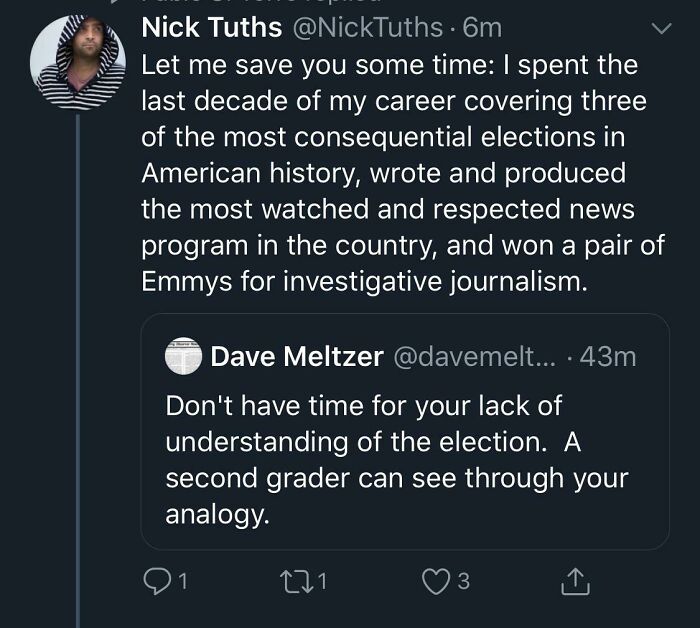Click Dave Meltzer's small avatar
Screen dimensions: 700x628
coord(184,357)
